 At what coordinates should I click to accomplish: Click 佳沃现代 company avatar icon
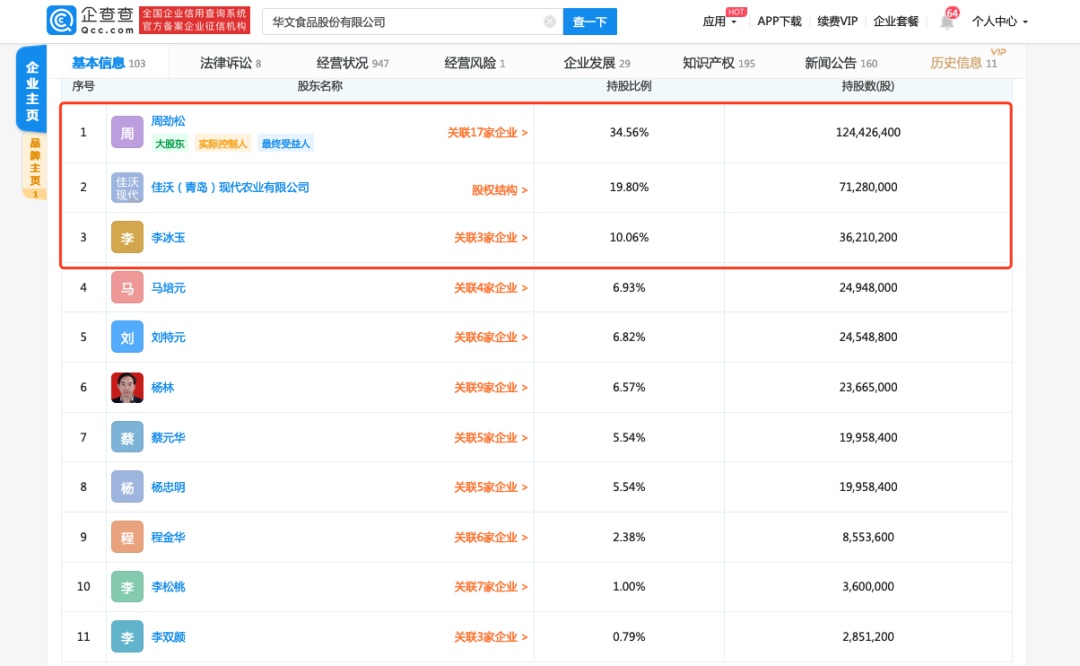pos(127,187)
